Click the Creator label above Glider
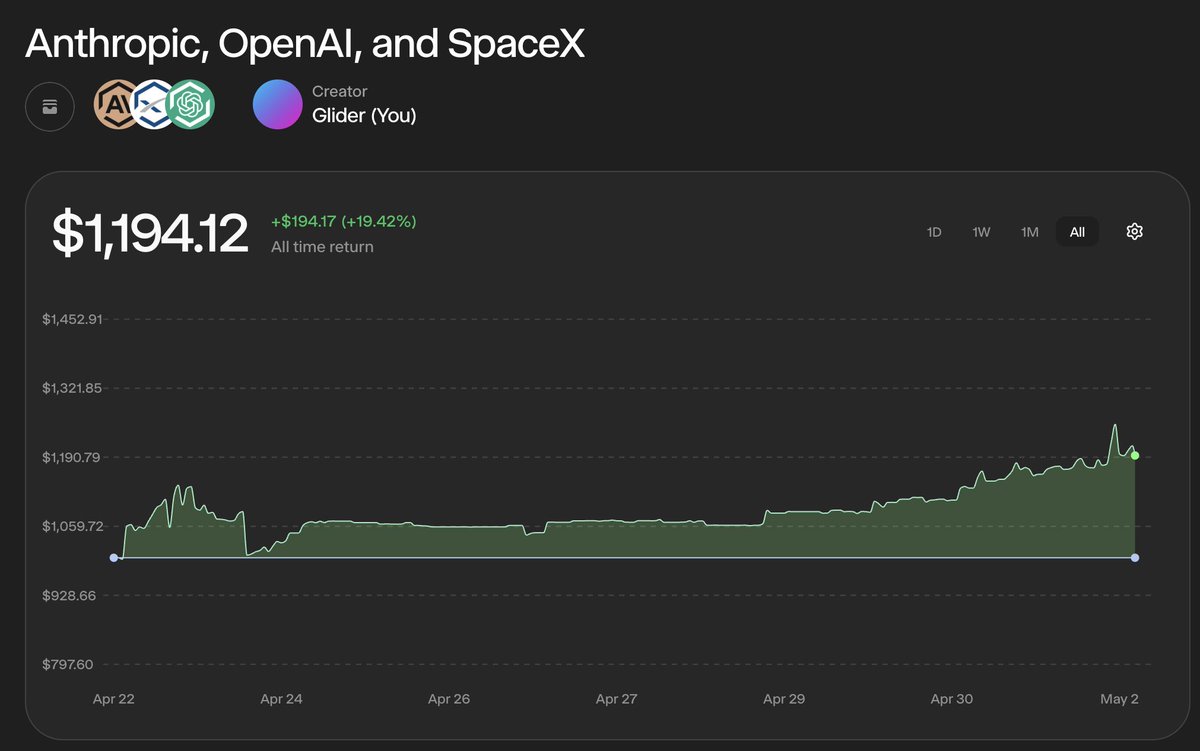1200x751 pixels. tap(340, 91)
